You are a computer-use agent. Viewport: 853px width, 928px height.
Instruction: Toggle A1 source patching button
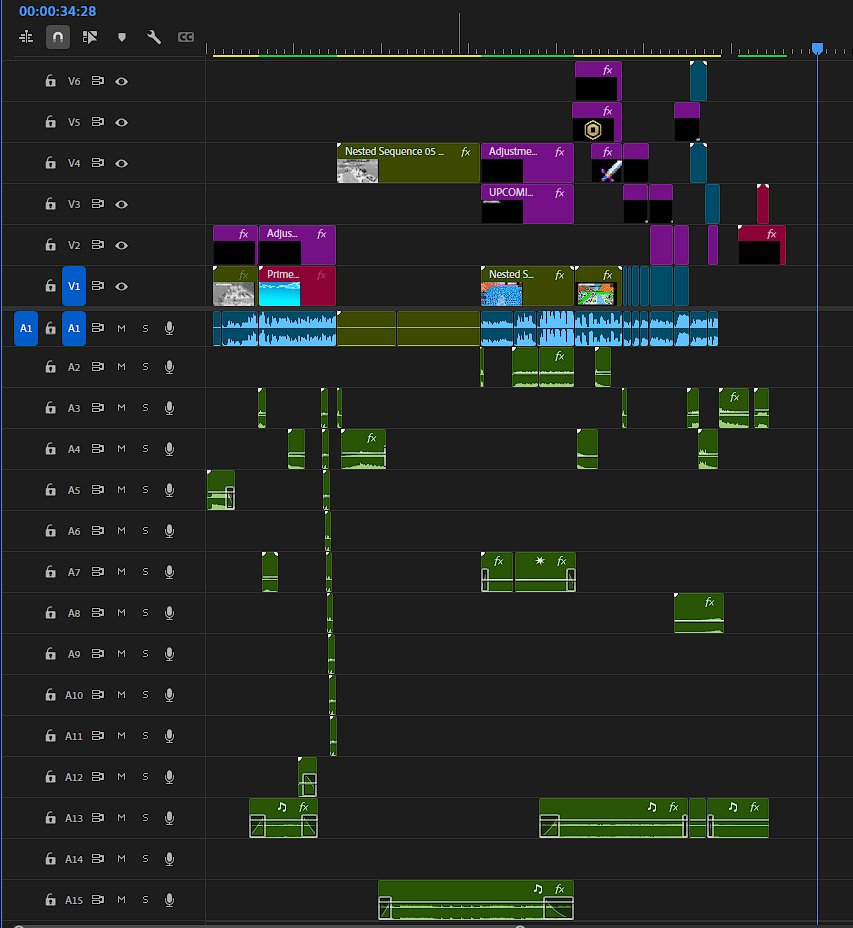[x=26, y=328]
